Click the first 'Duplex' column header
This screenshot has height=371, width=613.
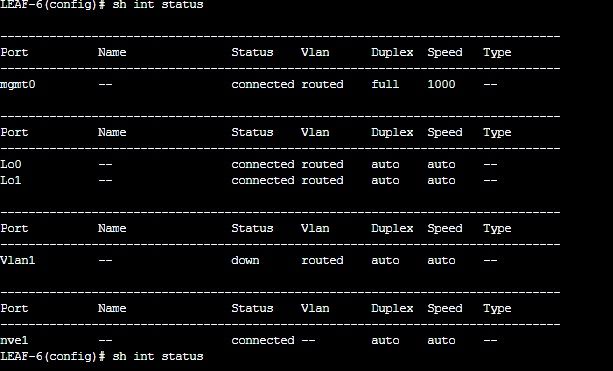point(392,52)
